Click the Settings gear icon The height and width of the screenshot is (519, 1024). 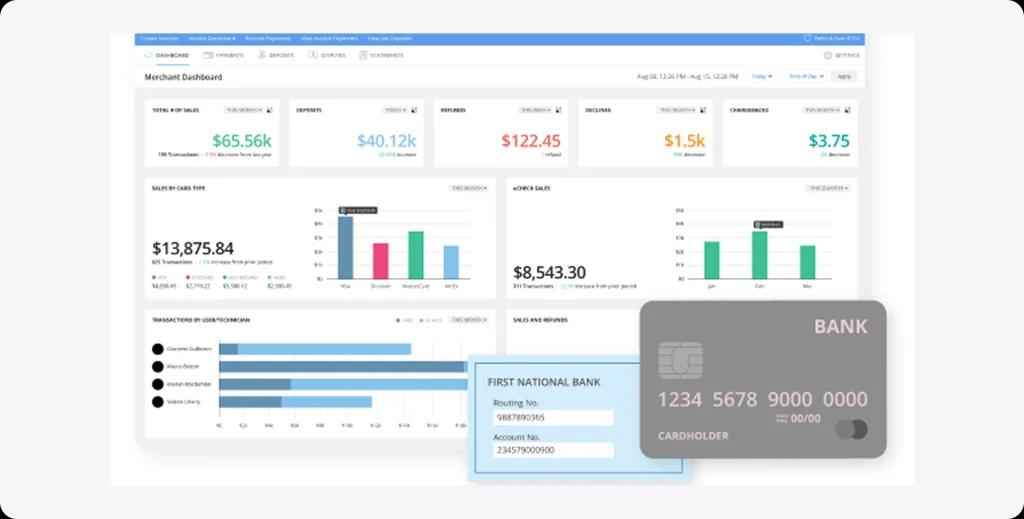(x=828, y=55)
